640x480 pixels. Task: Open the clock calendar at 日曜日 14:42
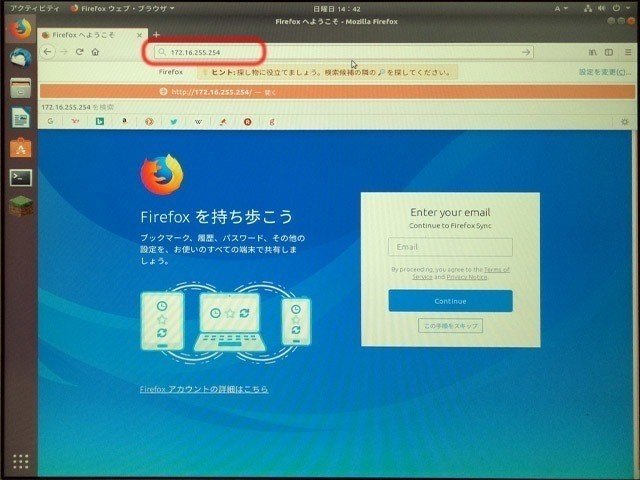tap(337, 9)
